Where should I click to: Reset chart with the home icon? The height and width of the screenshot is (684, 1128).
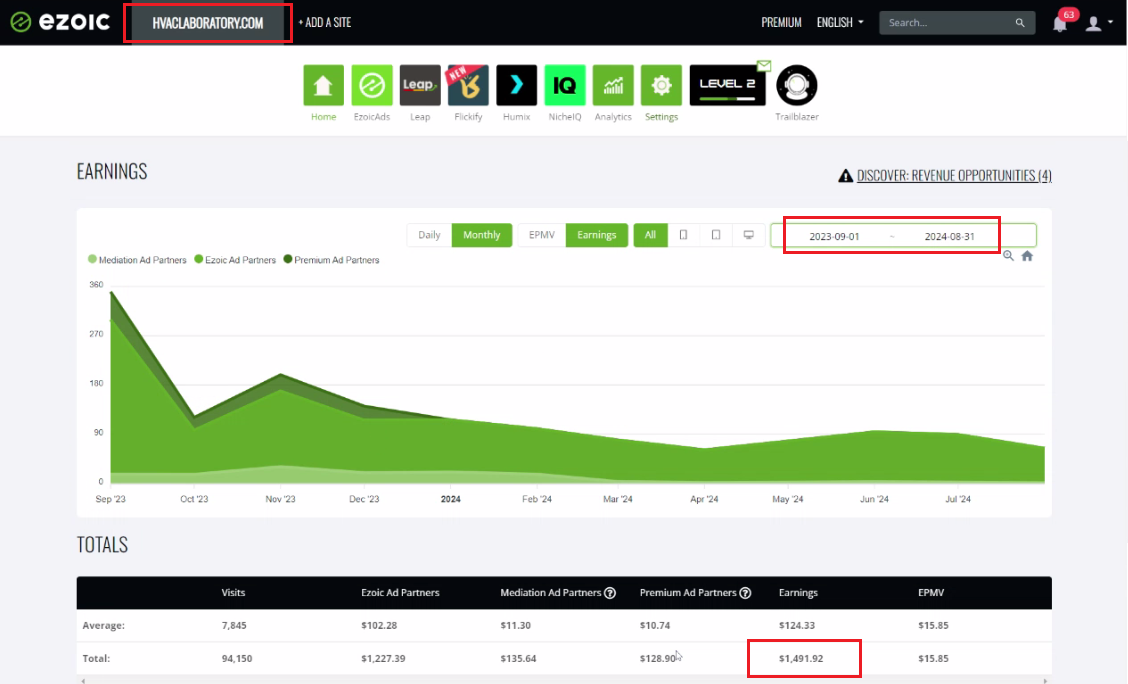(x=1027, y=256)
